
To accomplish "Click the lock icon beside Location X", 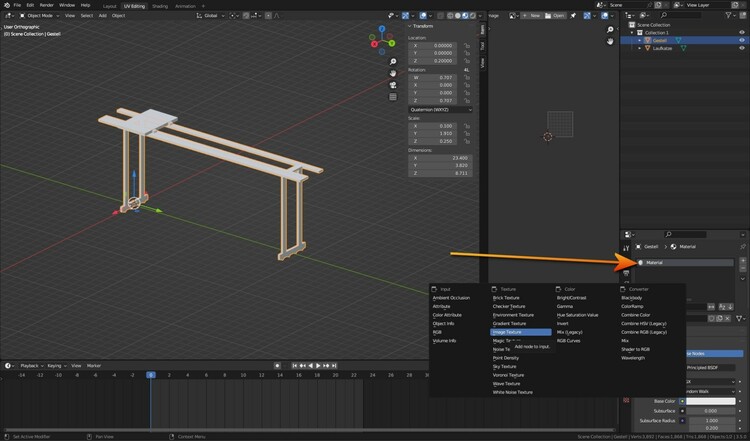I will [x=467, y=45].
